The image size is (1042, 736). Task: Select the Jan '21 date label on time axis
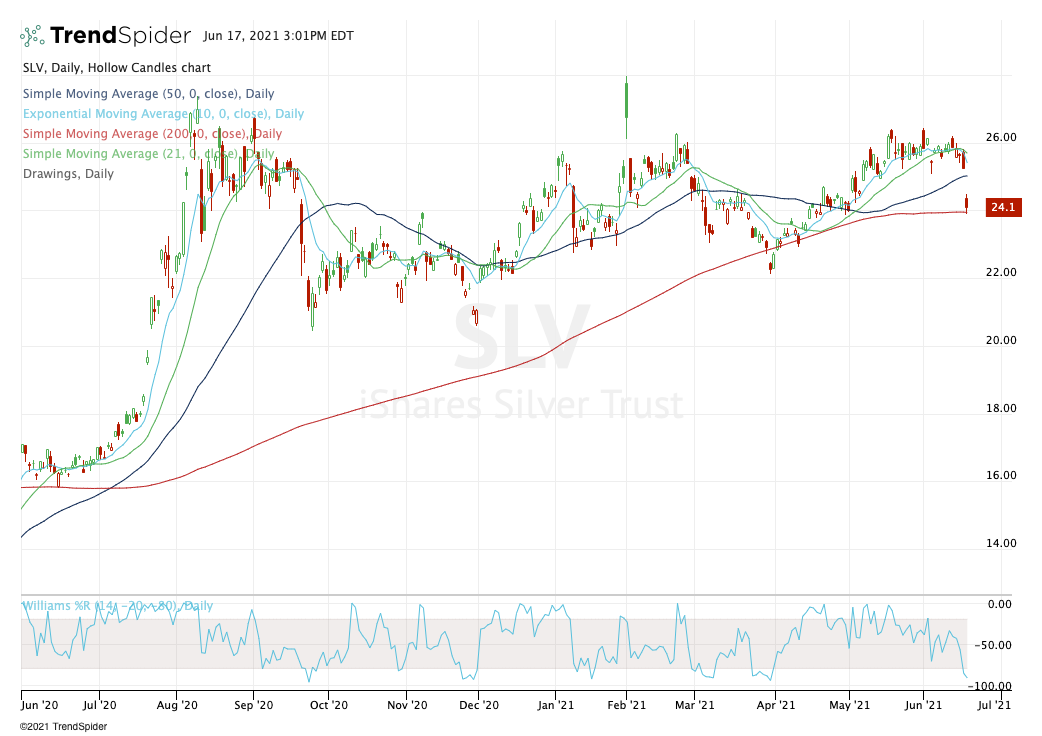(x=554, y=705)
